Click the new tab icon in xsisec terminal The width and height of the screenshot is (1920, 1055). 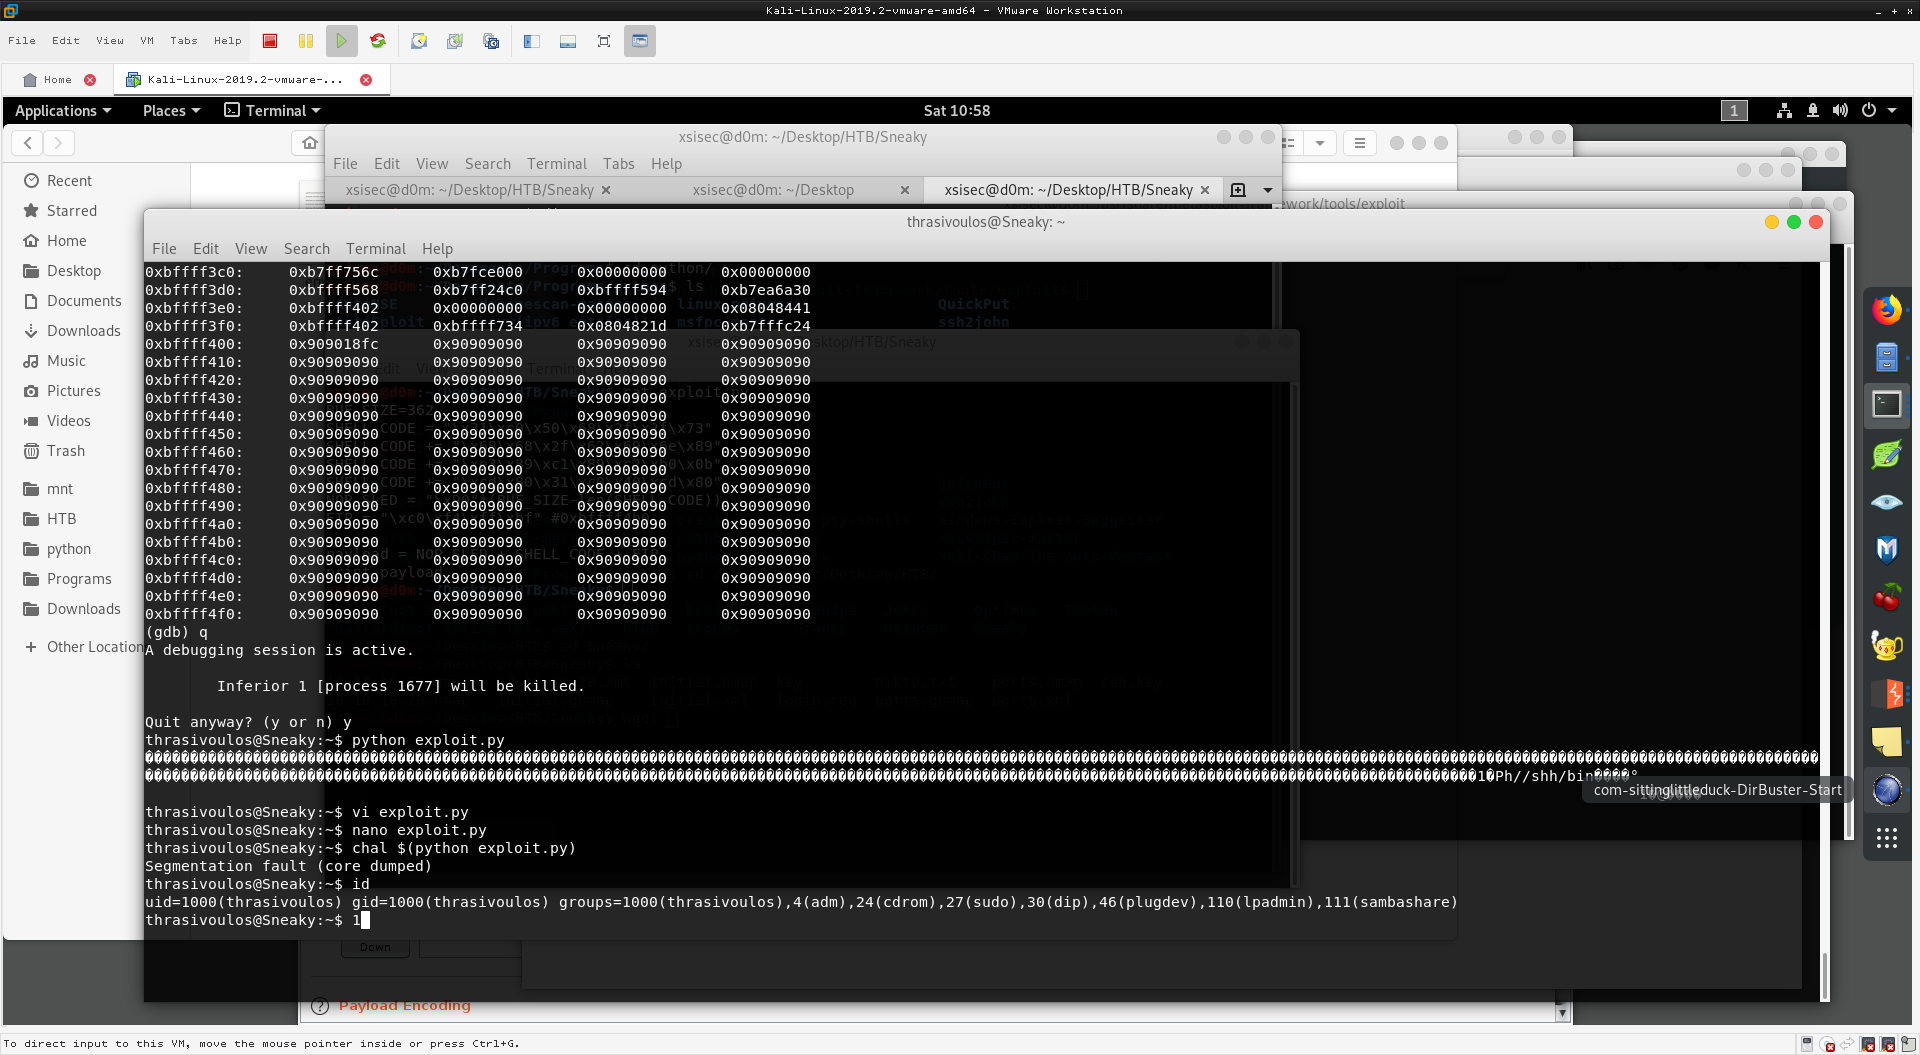(1238, 190)
